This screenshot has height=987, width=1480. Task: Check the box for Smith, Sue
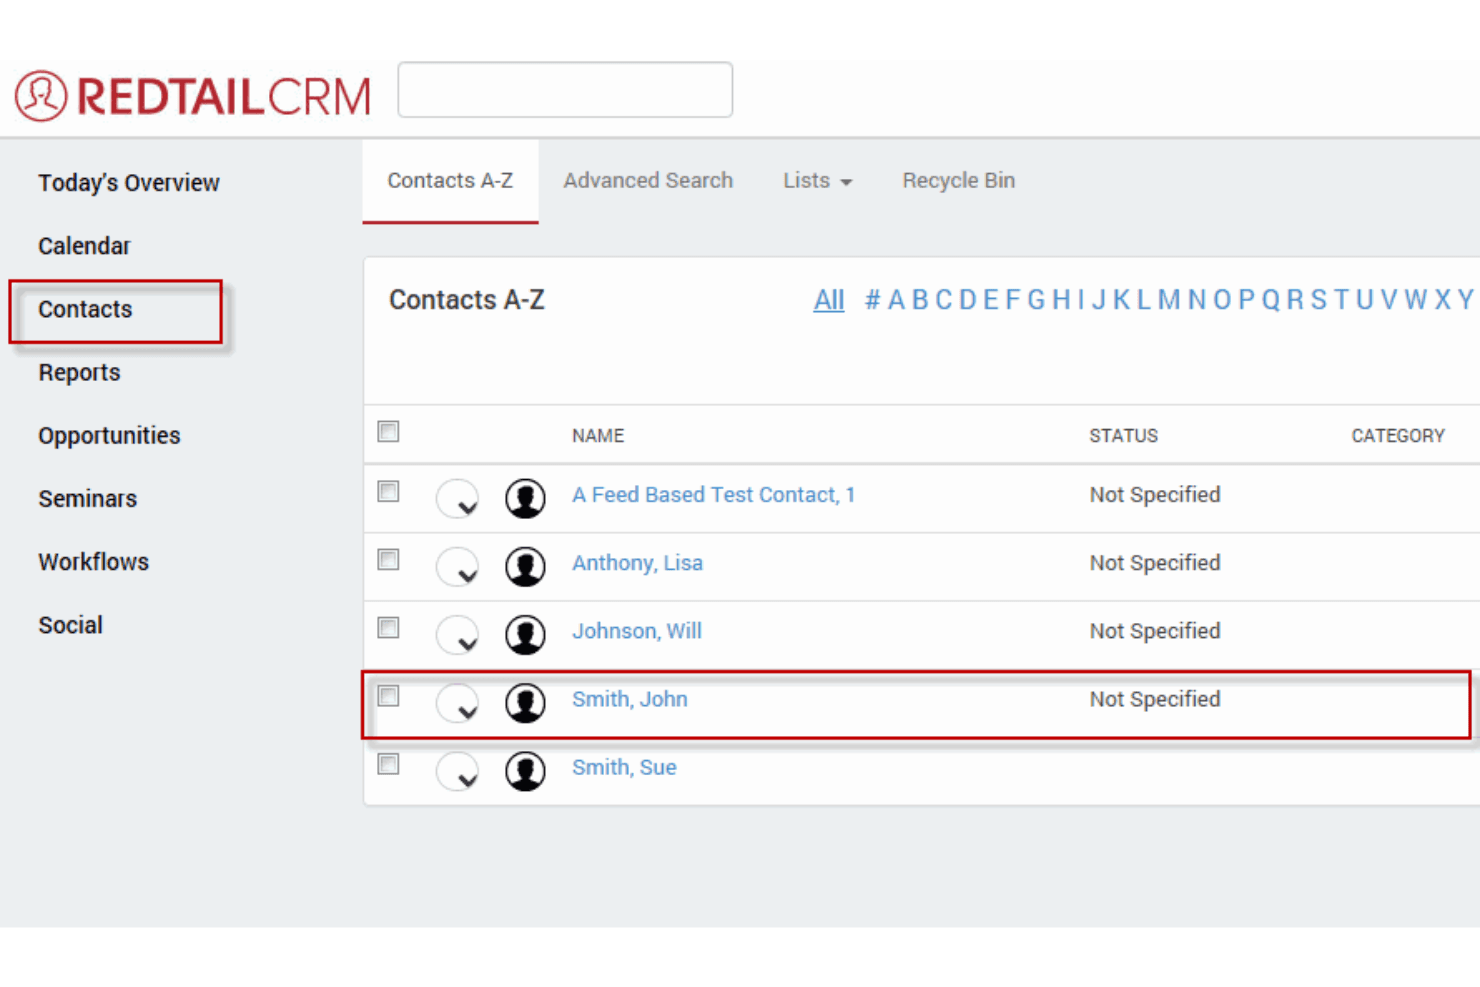388,764
